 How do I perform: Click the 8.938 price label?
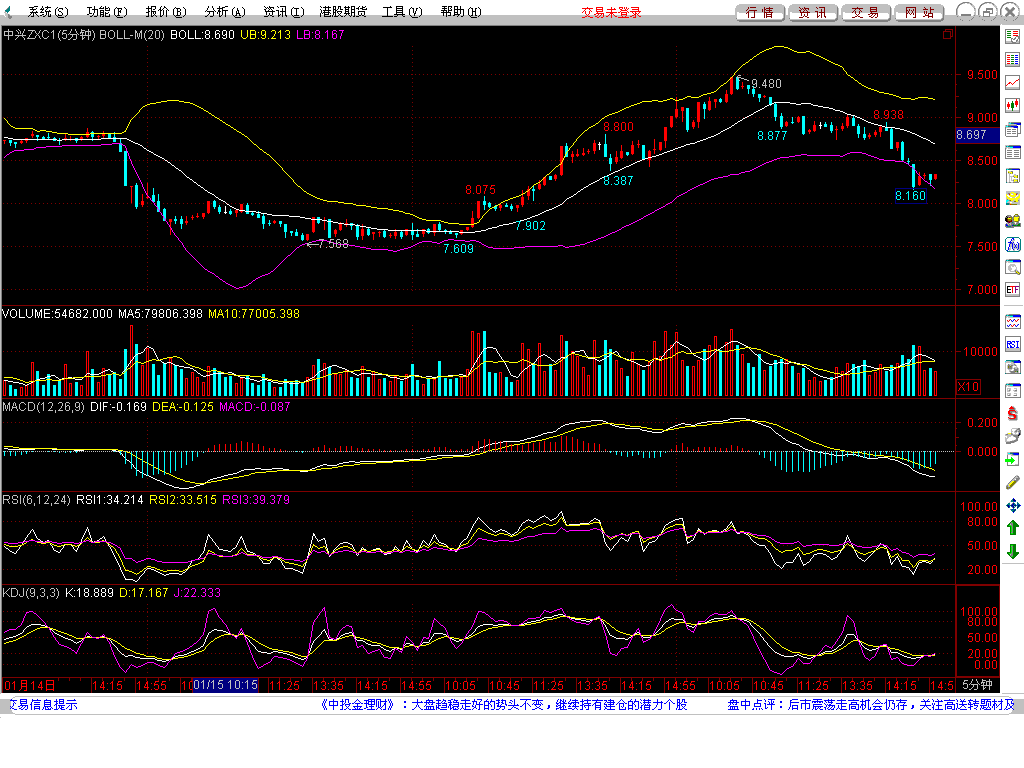[888, 114]
